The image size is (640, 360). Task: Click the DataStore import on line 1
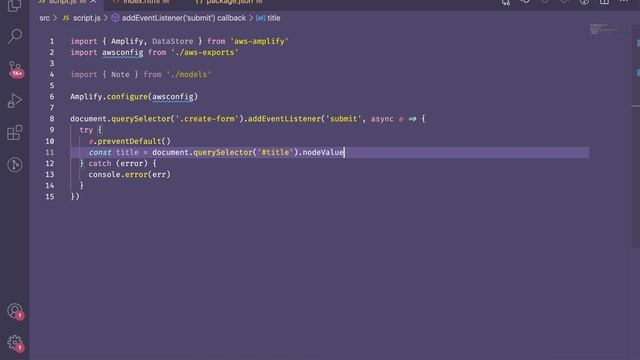pyautogui.click(x=173, y=41)
